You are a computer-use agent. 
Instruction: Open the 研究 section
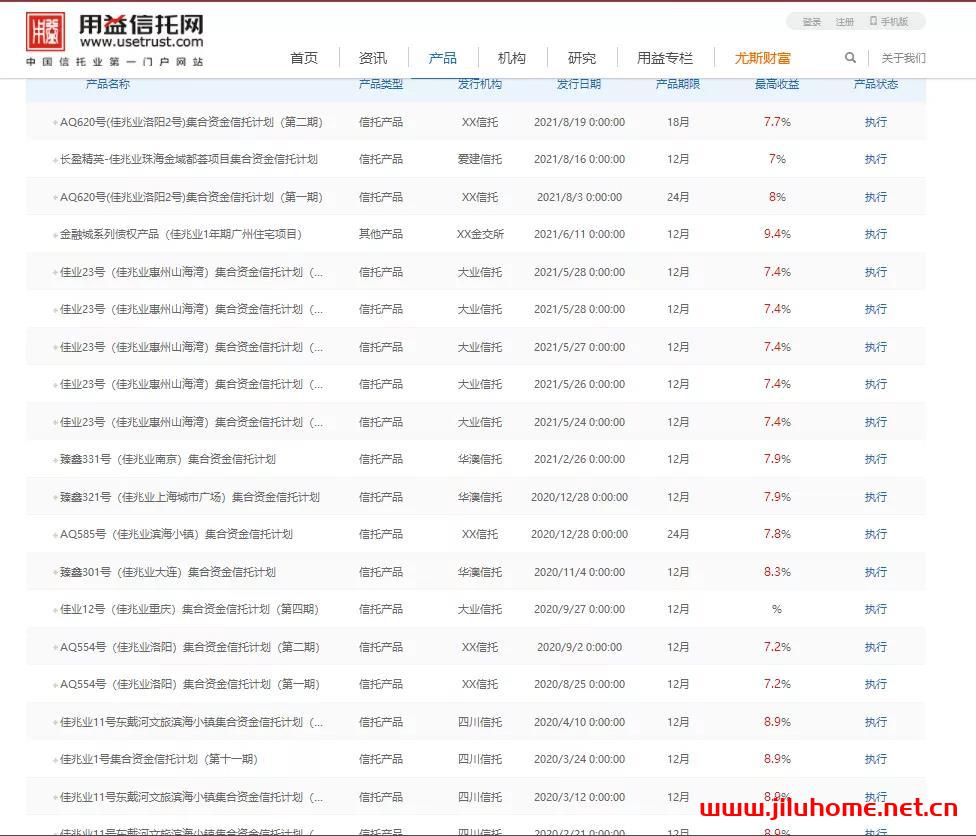click(581, 58)
